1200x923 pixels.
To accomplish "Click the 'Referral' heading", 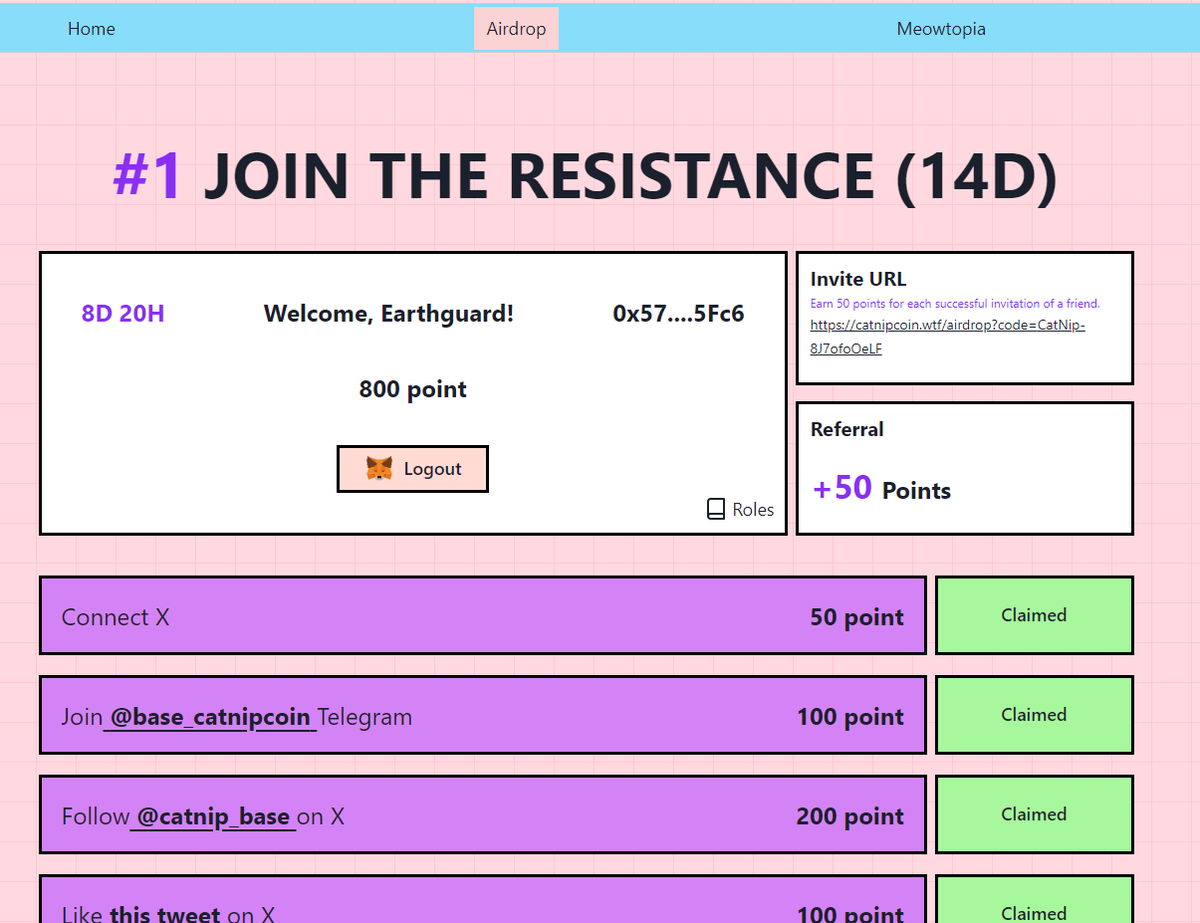I will coord(847,429).
